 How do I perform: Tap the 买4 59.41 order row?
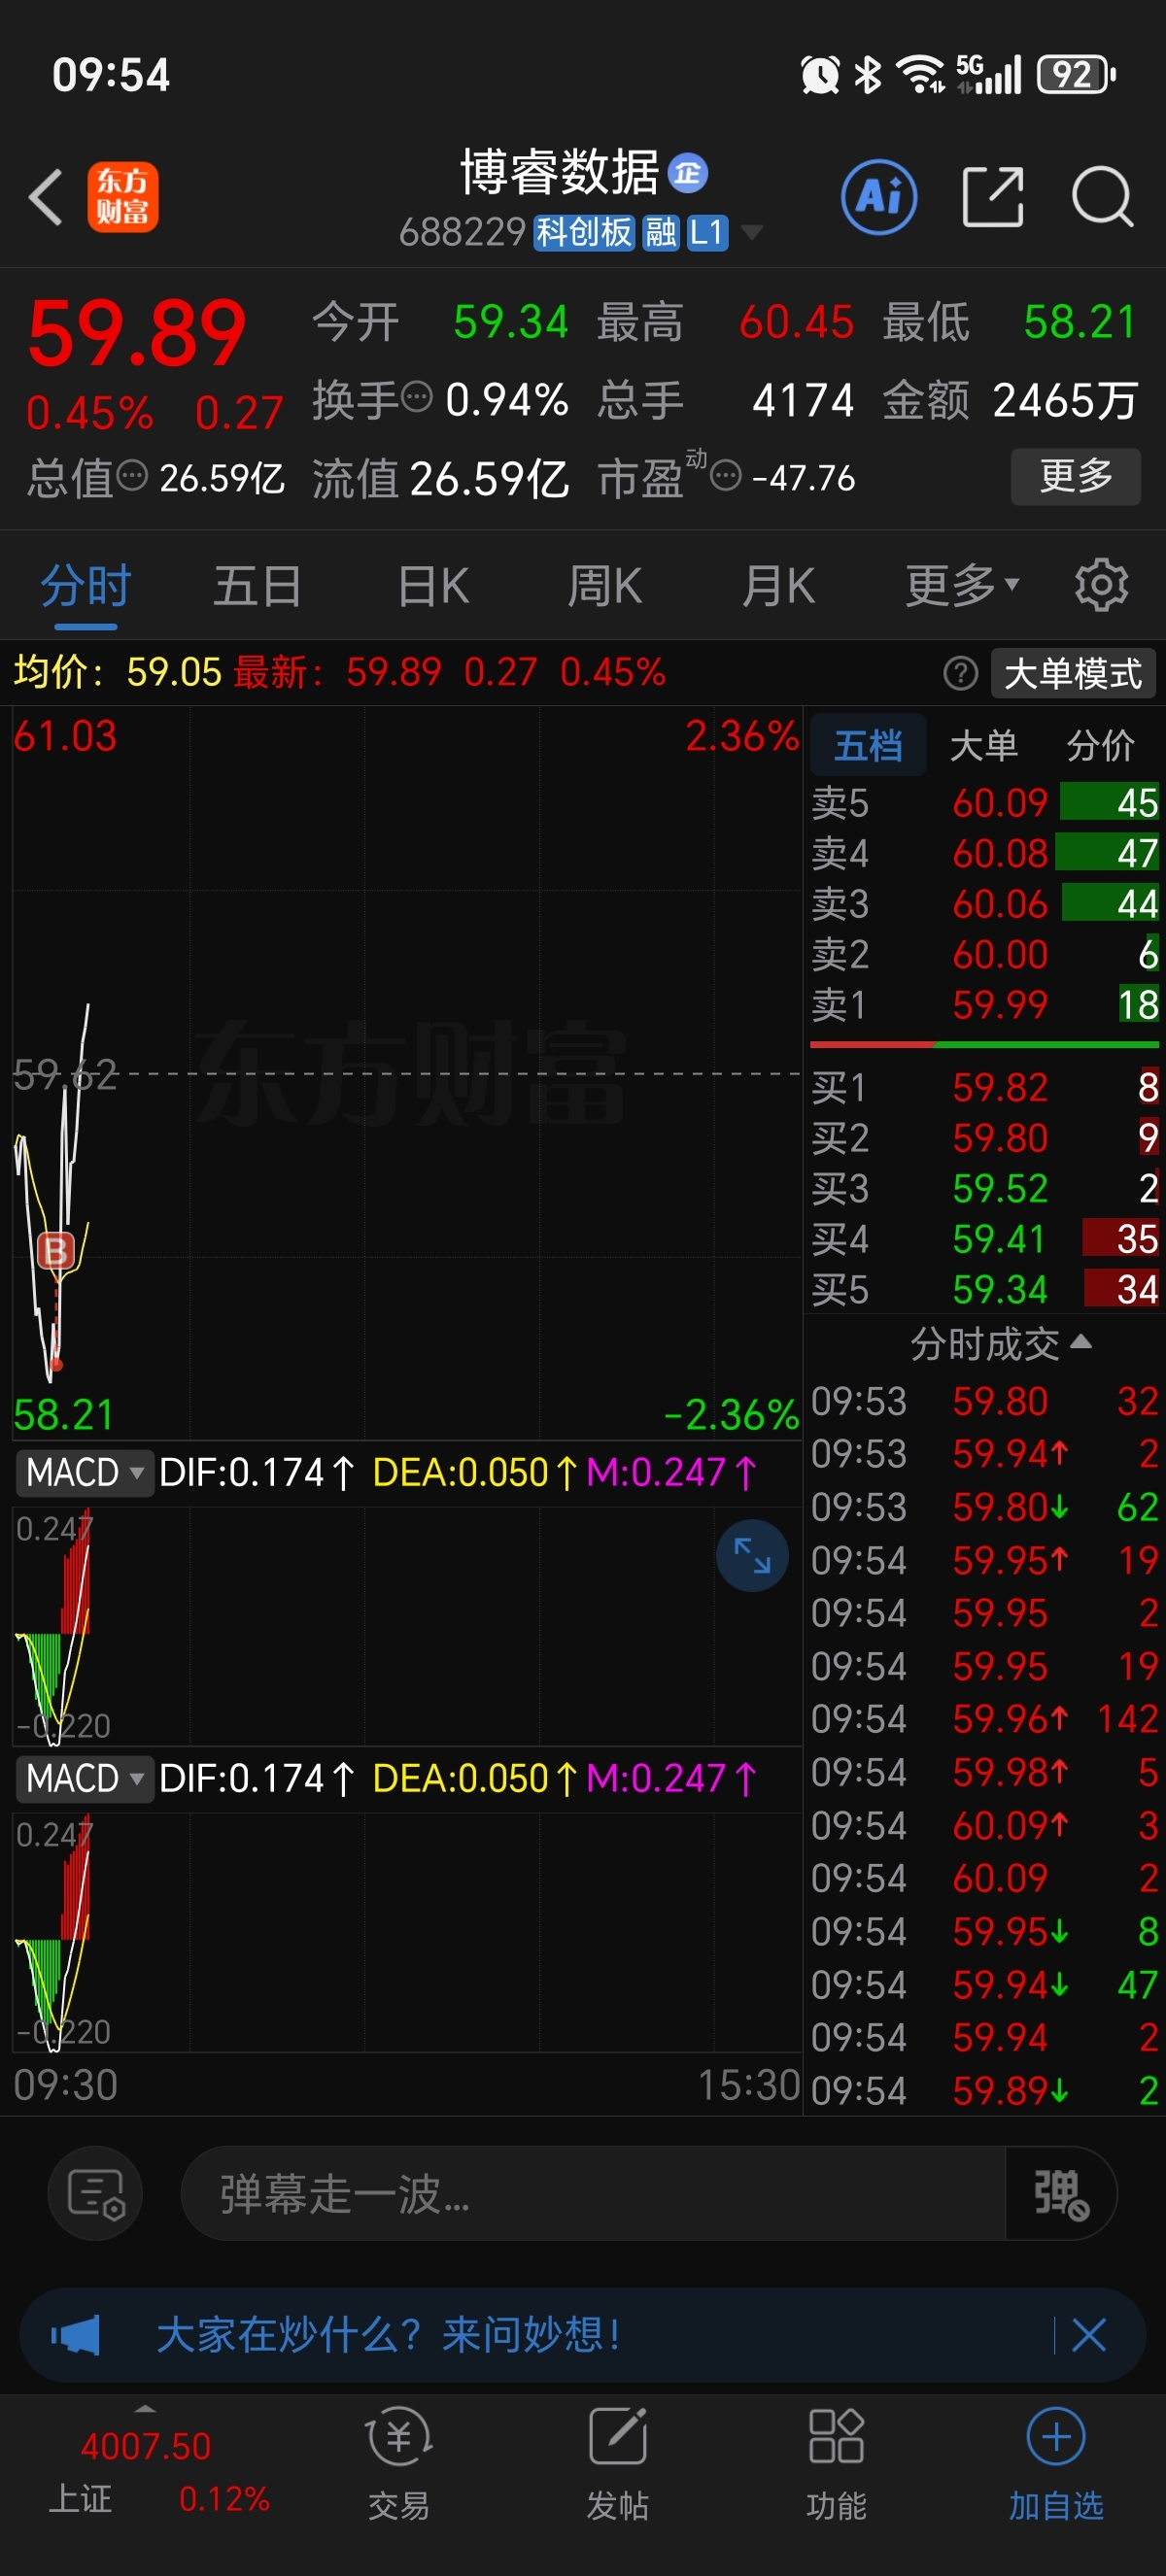click(x=984, y=1239)
